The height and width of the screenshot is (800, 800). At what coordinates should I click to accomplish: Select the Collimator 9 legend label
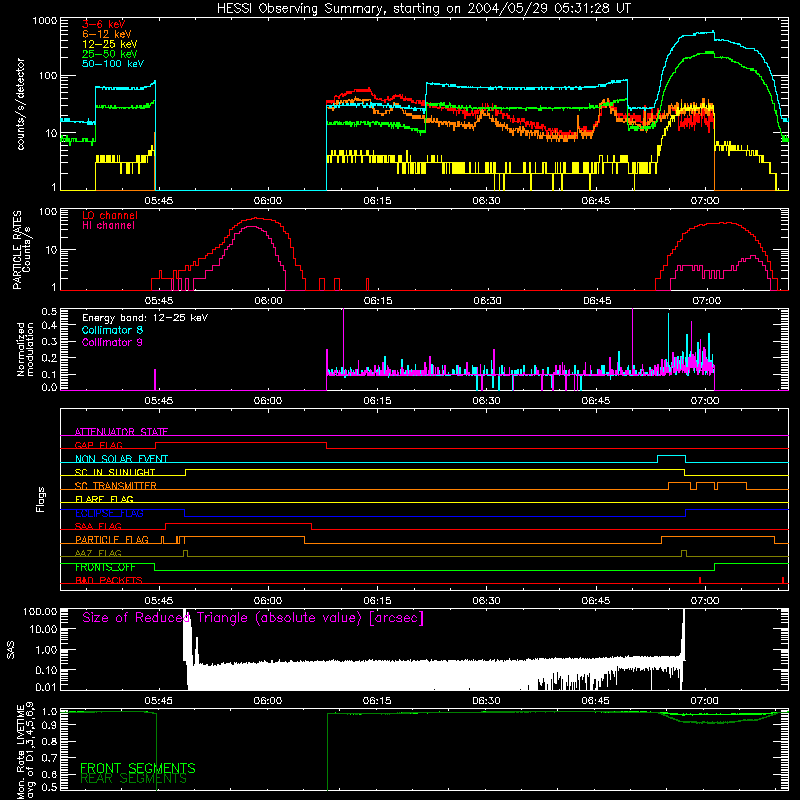click(x=112, y=342)
